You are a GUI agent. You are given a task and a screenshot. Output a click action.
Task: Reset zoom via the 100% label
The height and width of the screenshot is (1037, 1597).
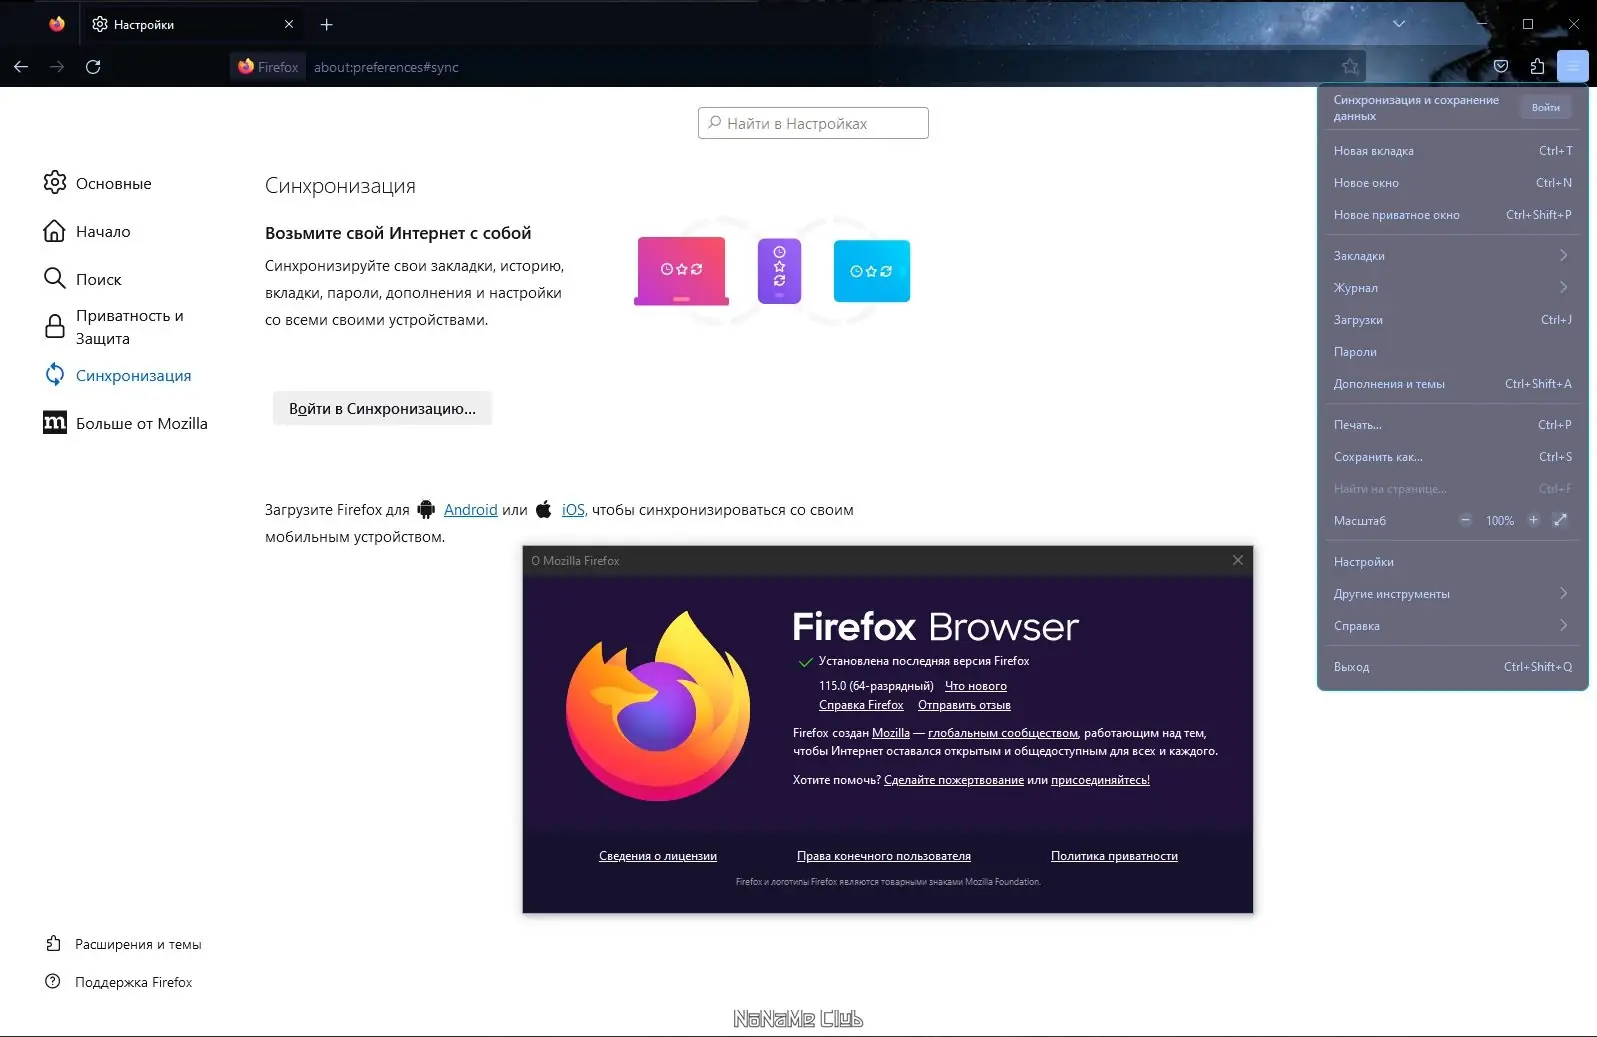pyautogui.click(x=1500, y=521)
